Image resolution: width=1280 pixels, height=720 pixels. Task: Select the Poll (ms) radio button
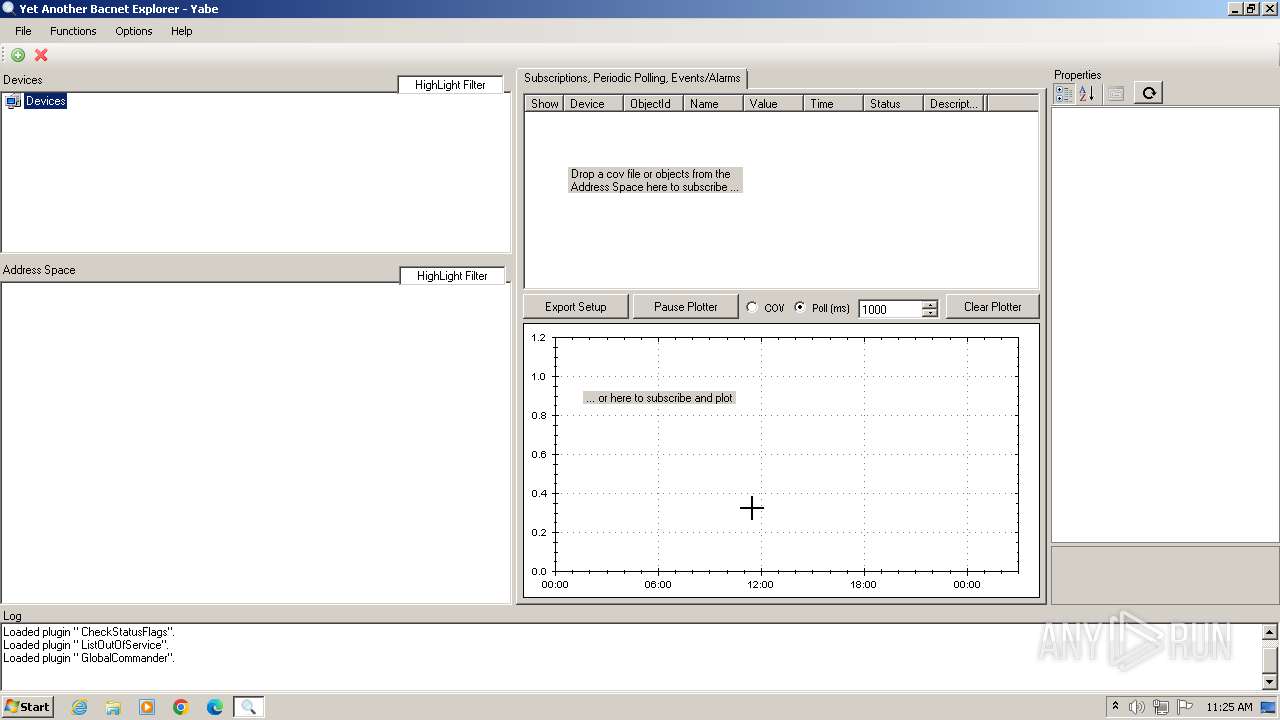pos(800,308)
